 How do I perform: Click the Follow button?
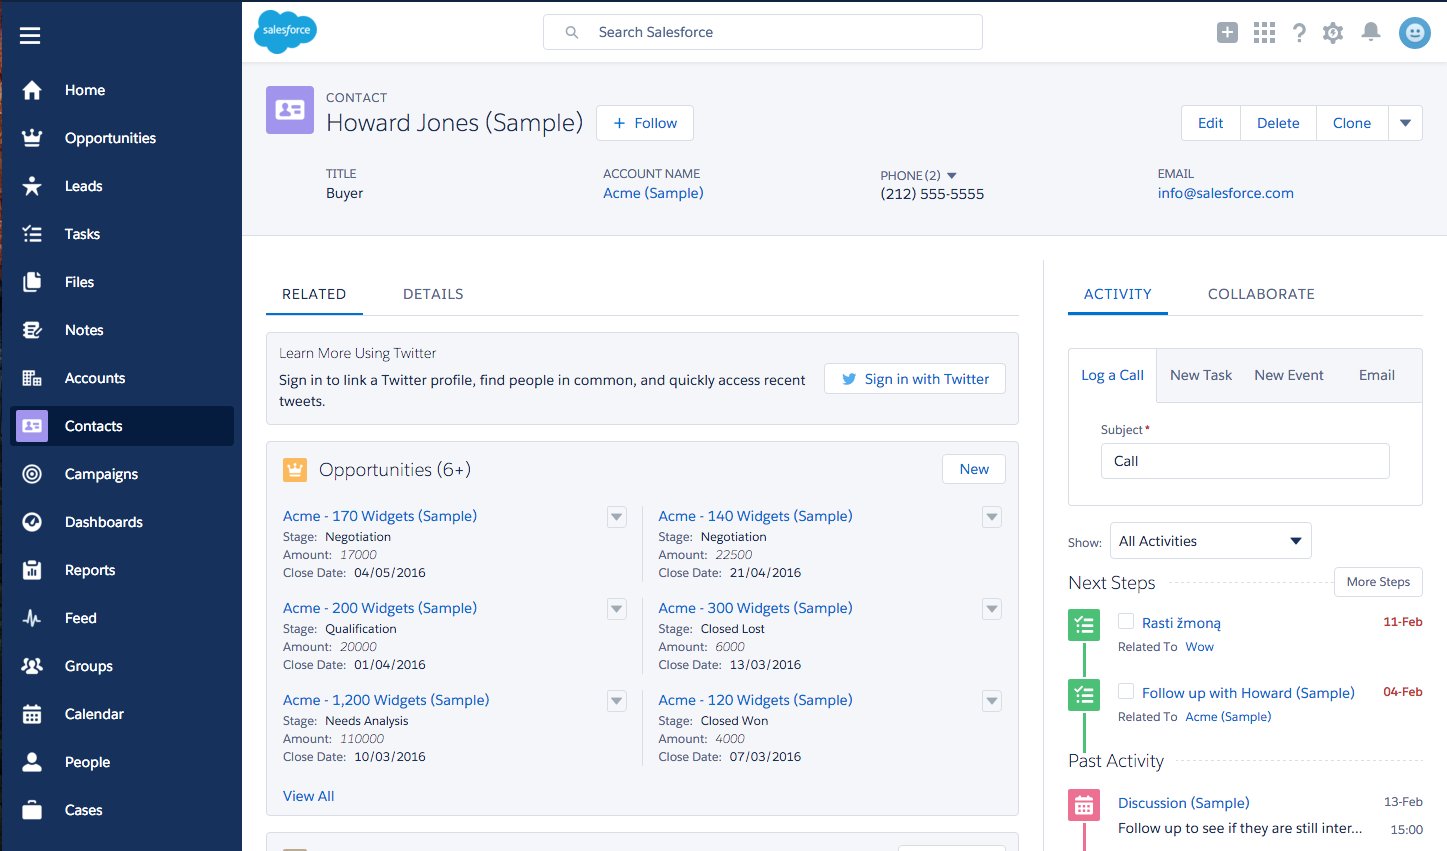tap(645, 123)
